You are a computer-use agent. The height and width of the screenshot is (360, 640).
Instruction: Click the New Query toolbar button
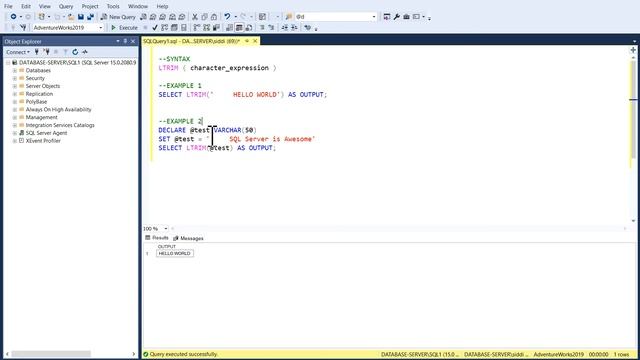(118, 17)
